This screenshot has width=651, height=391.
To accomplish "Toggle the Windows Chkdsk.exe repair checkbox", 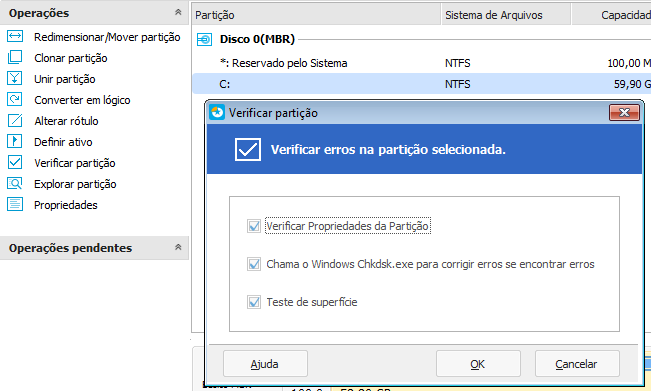I will 254,264.
